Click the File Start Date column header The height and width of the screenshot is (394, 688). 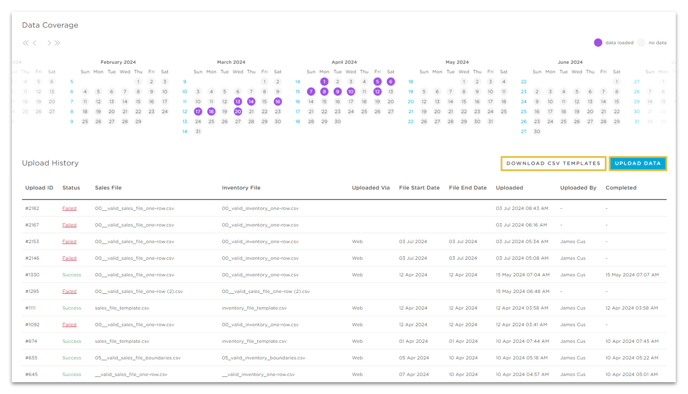pos(419,188)
